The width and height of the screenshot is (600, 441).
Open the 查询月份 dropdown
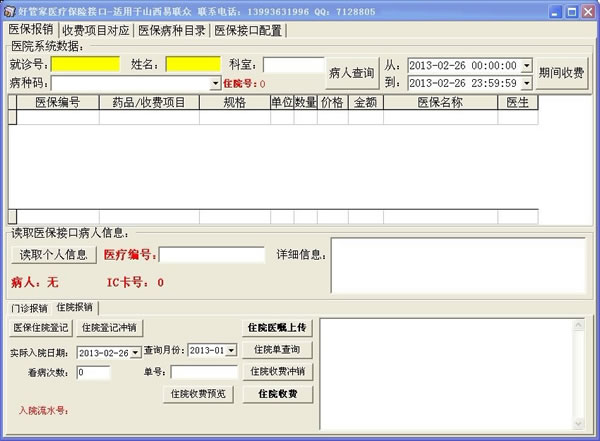point(232,351)
